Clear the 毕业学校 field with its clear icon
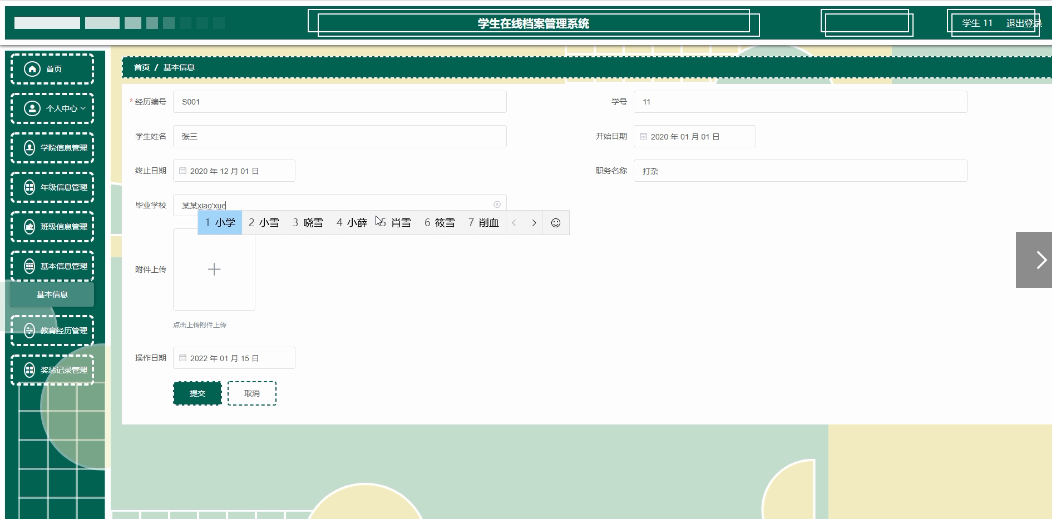Screen dimensions: 1052x519 coord(497,205)
